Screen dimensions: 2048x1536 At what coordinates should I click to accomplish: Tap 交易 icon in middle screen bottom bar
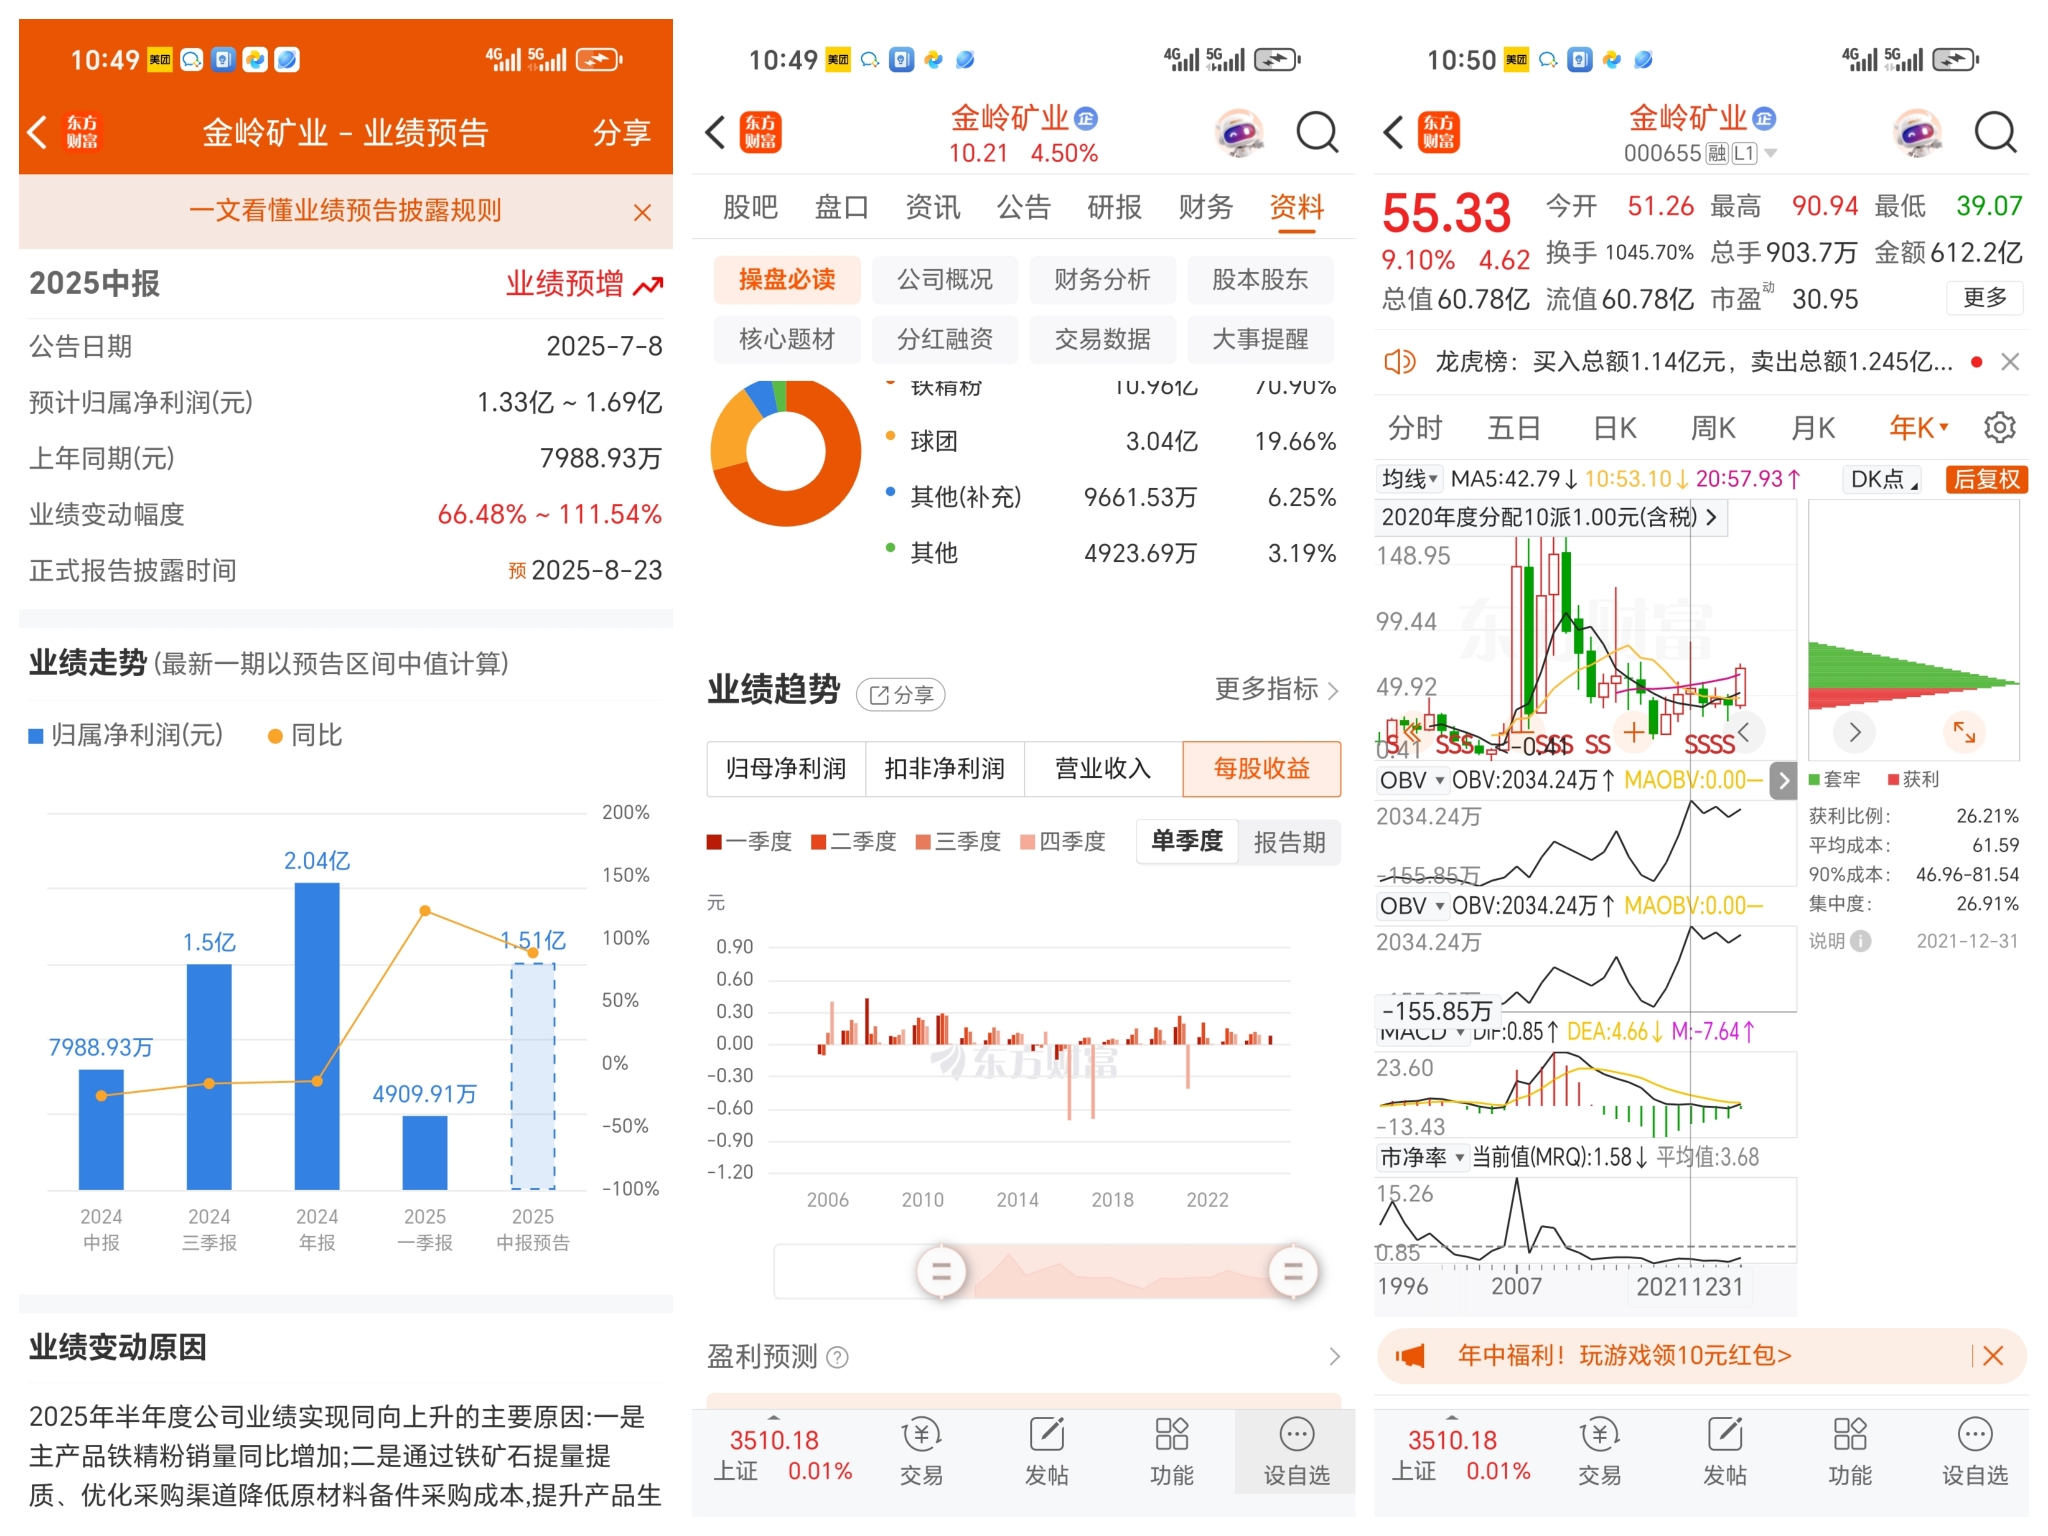[921, 1451]
